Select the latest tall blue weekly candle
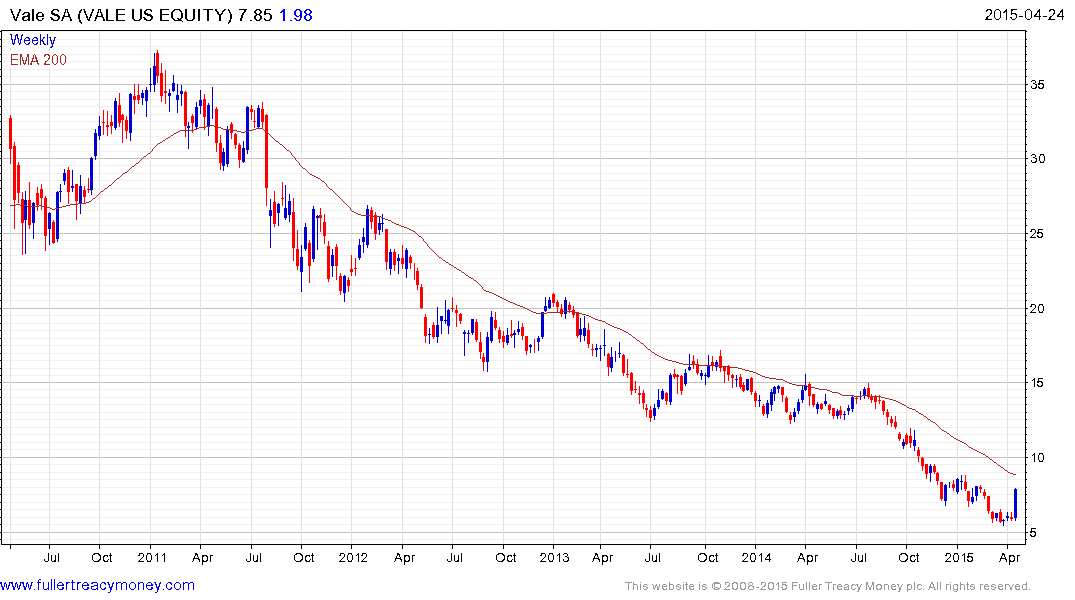This screenshot has height=600, width=1075. [1015, 504]
